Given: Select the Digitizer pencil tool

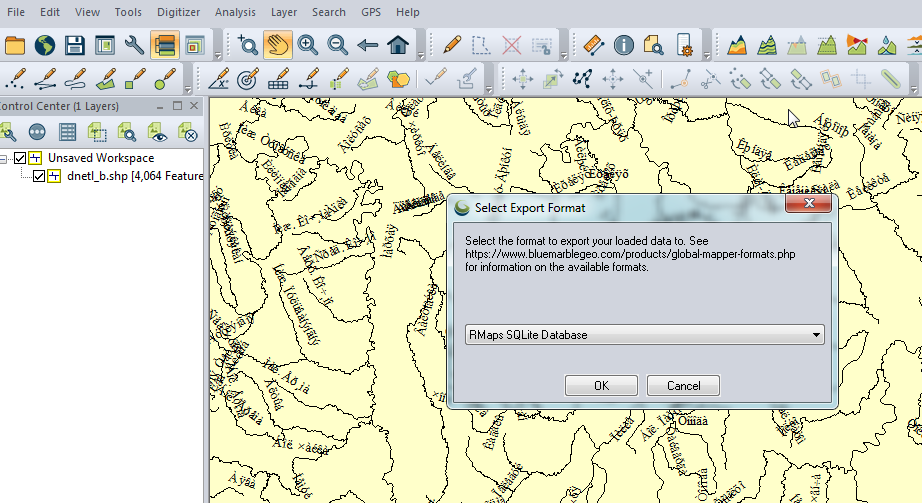Looking at the screenshot, I should pyautogui.click(x=452, y=45).
